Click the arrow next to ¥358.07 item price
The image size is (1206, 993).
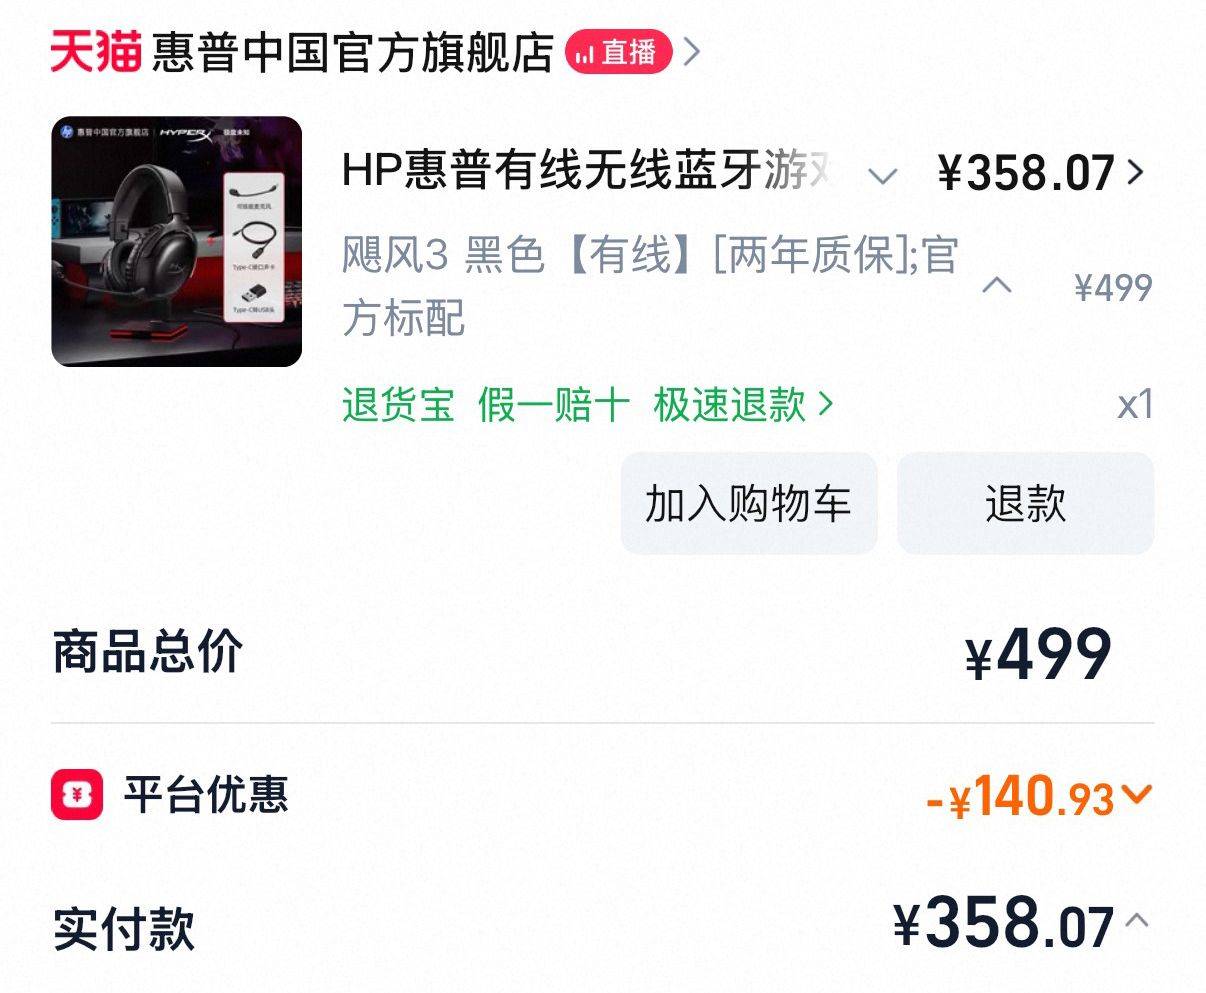(1135, 172)
